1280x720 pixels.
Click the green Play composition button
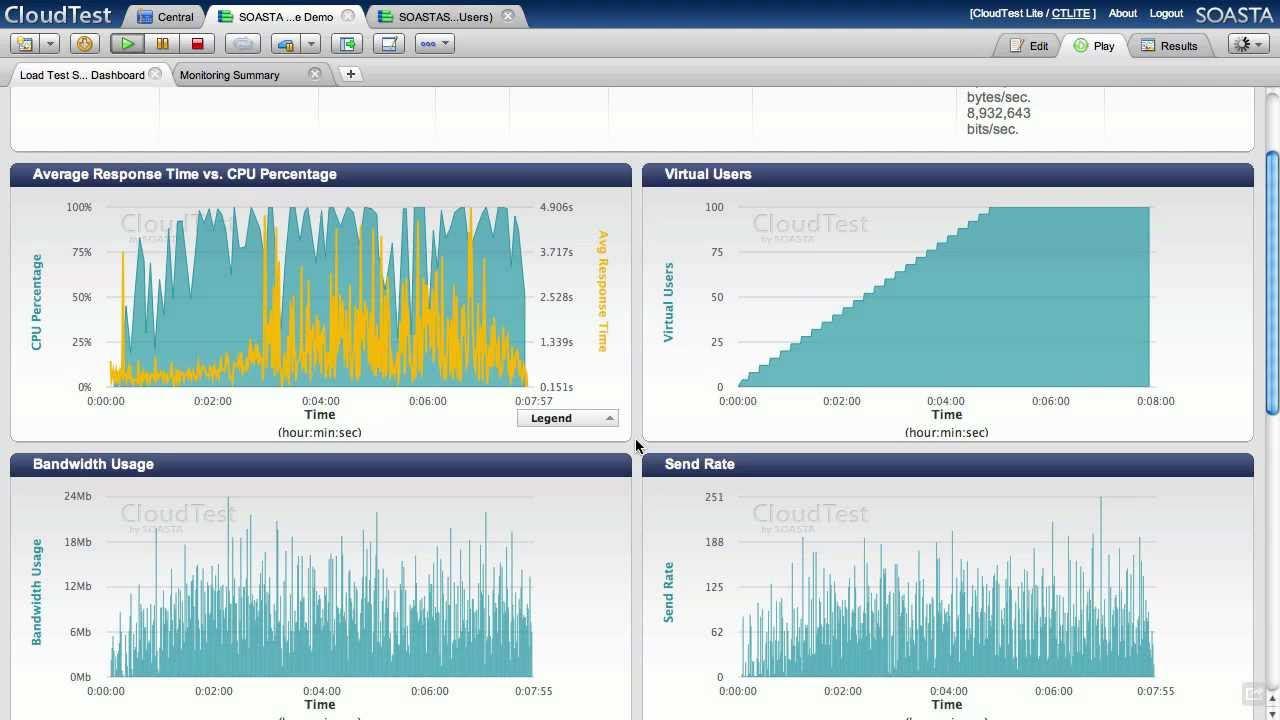127,44
